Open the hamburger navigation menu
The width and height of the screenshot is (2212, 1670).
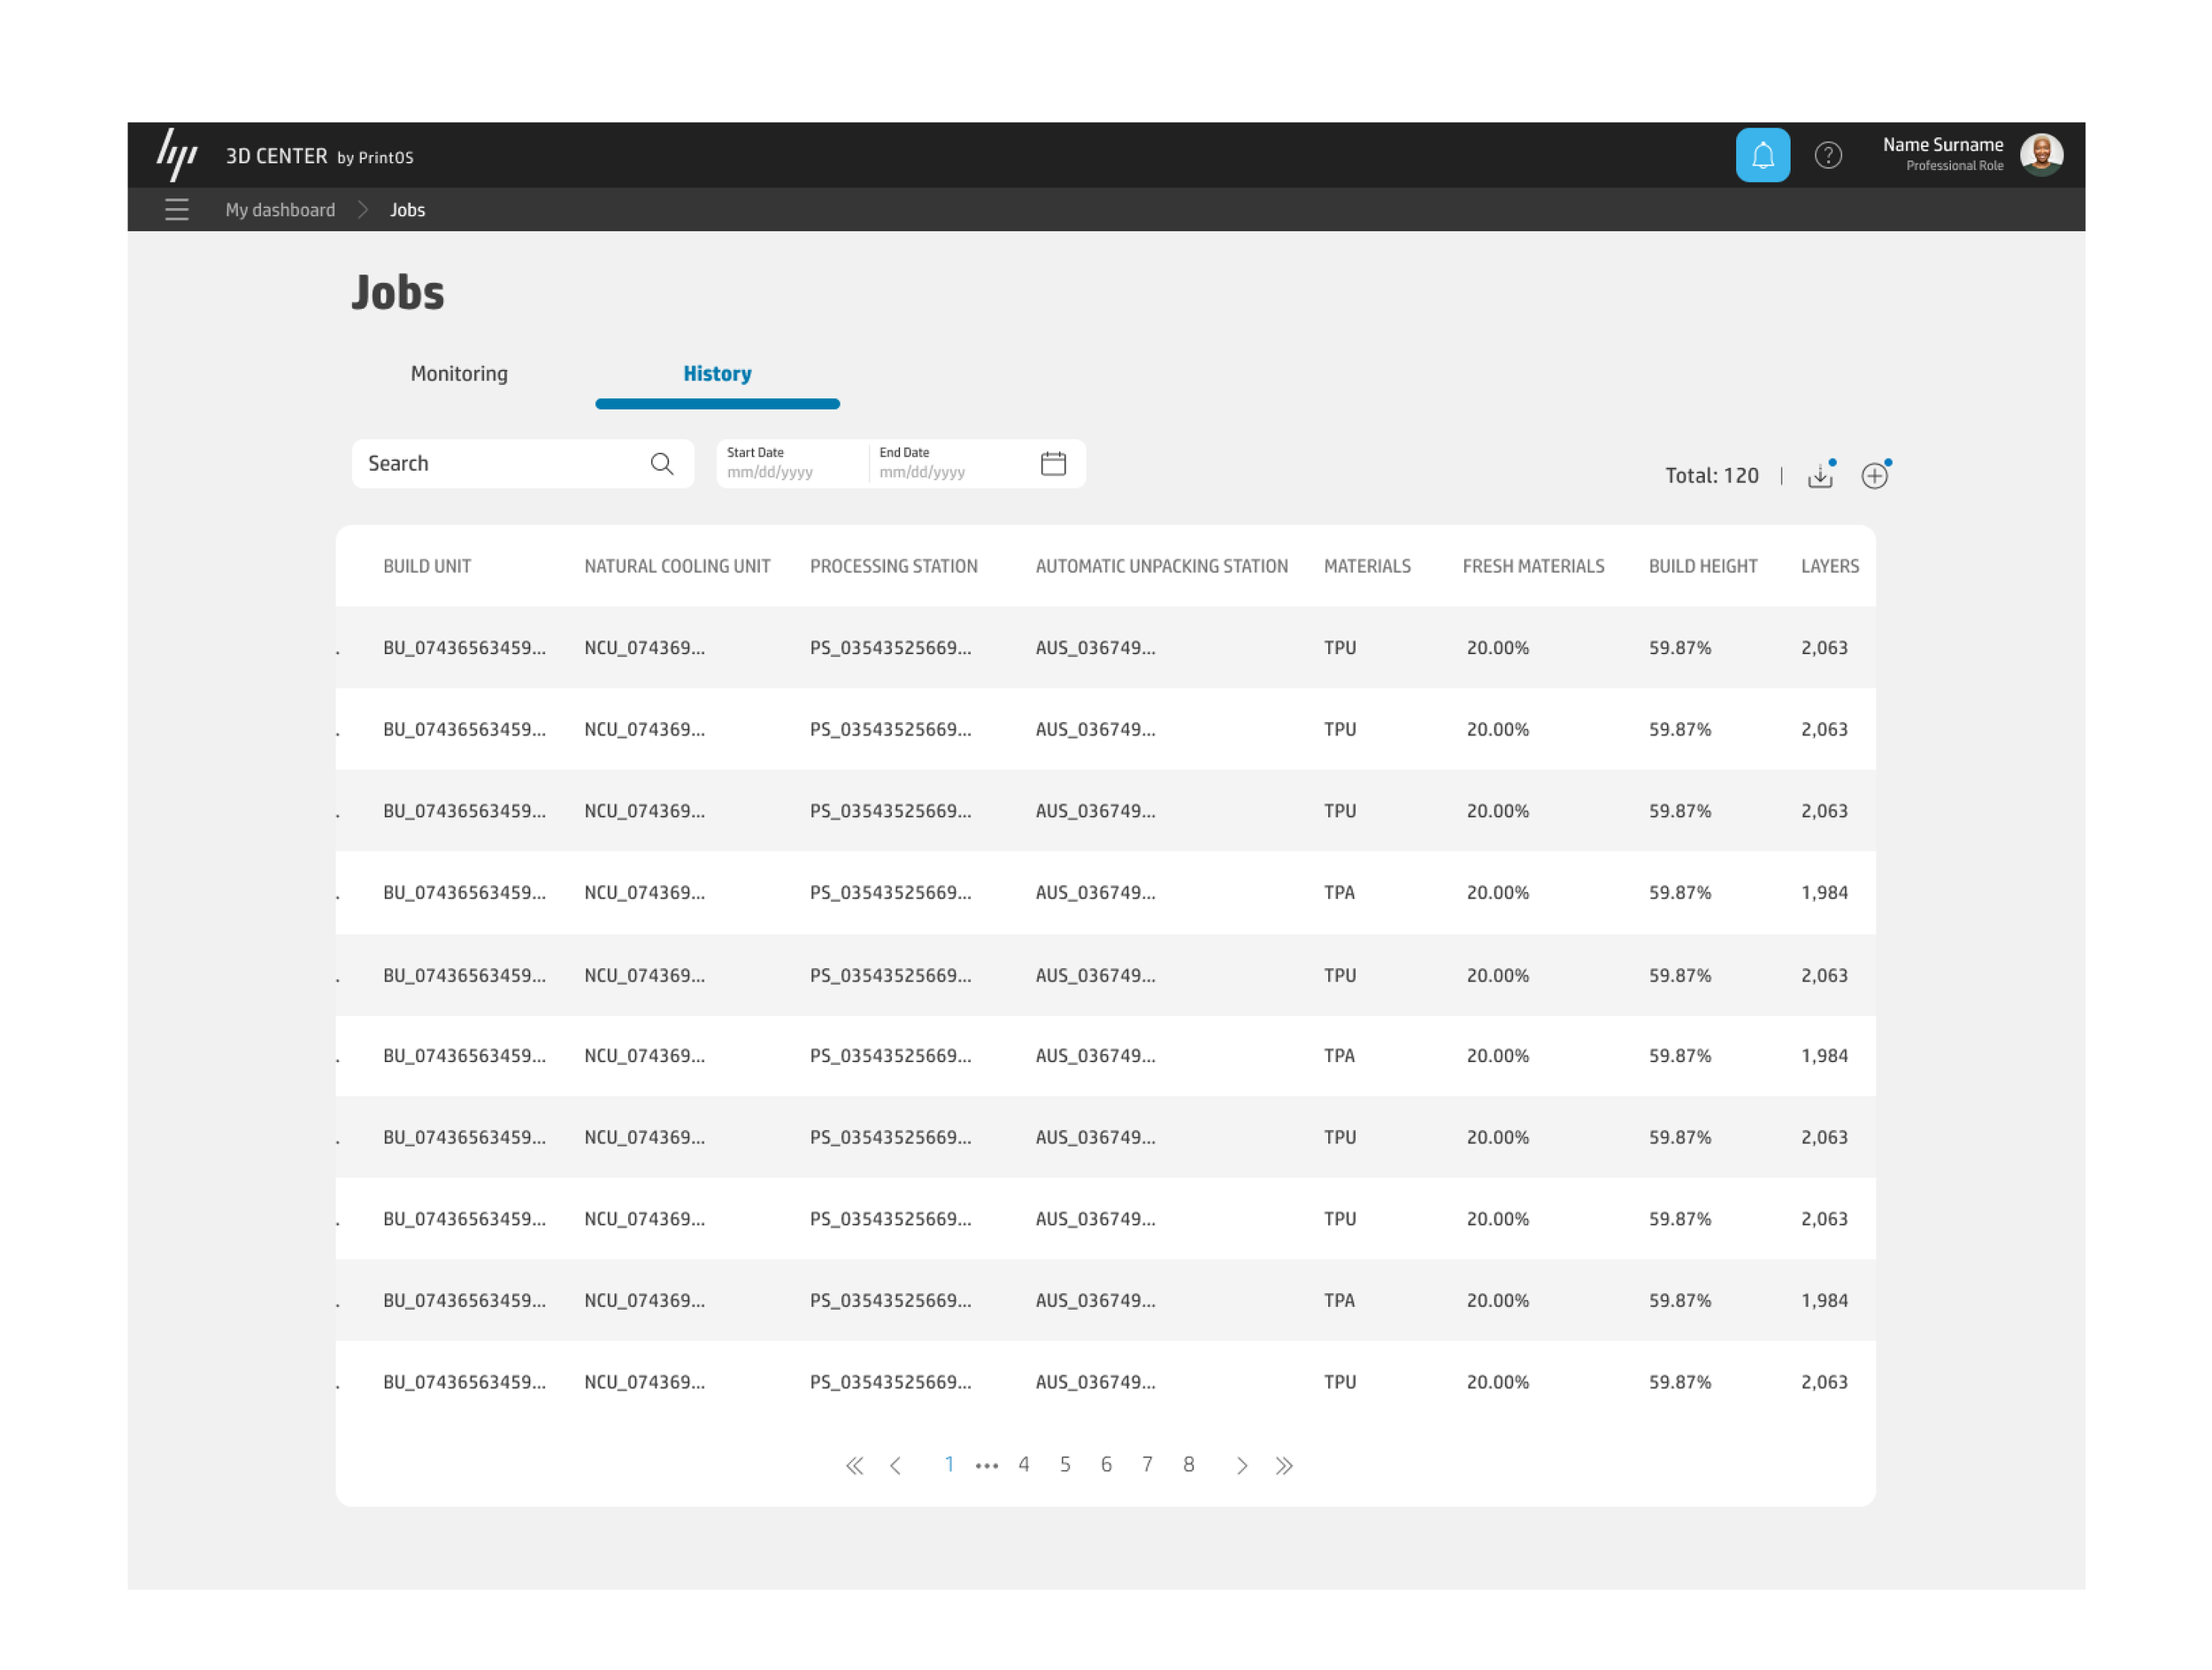(177, 210)
